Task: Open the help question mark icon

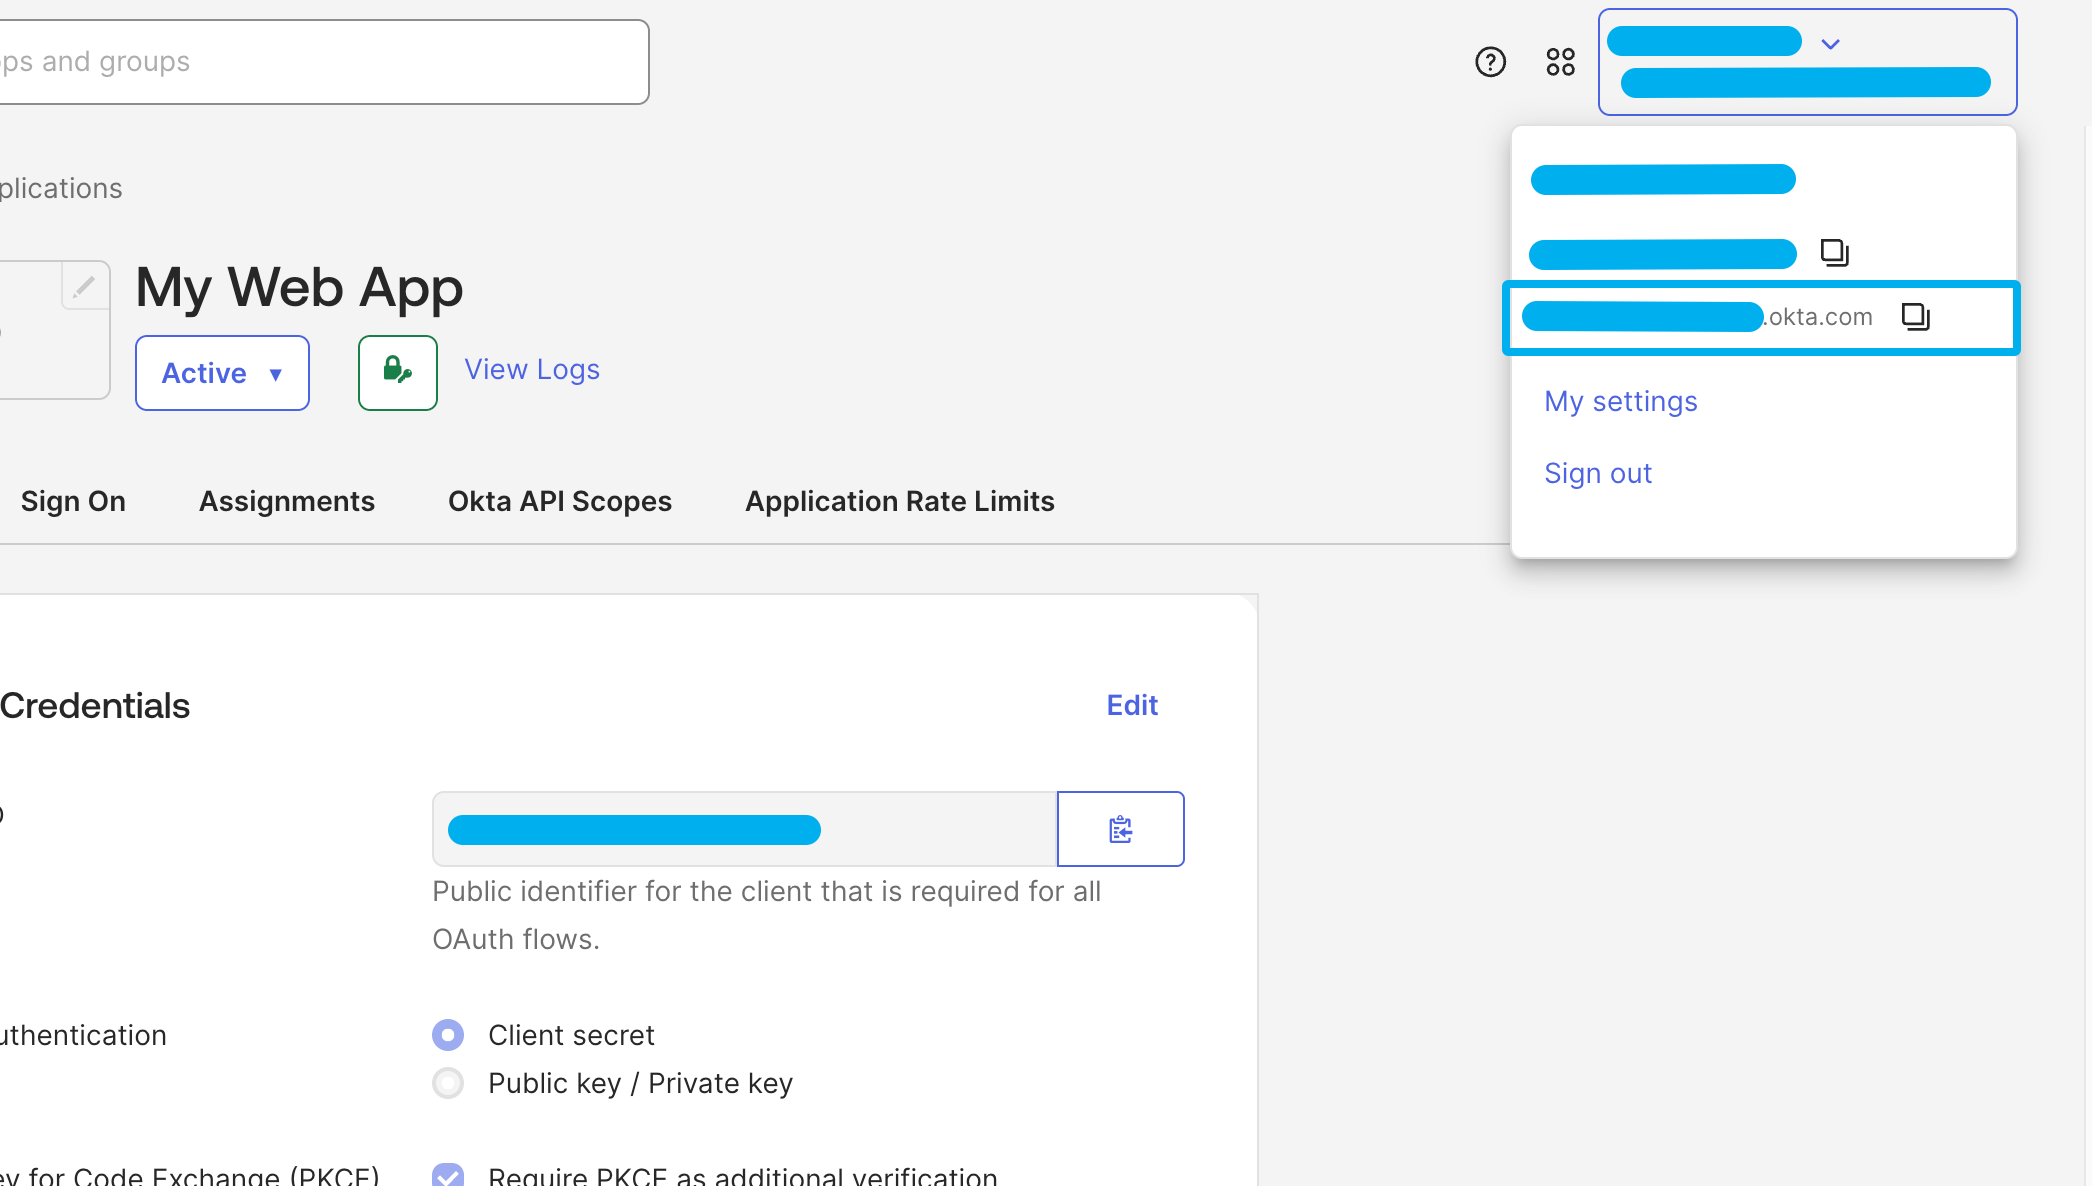Action: 1490,62
